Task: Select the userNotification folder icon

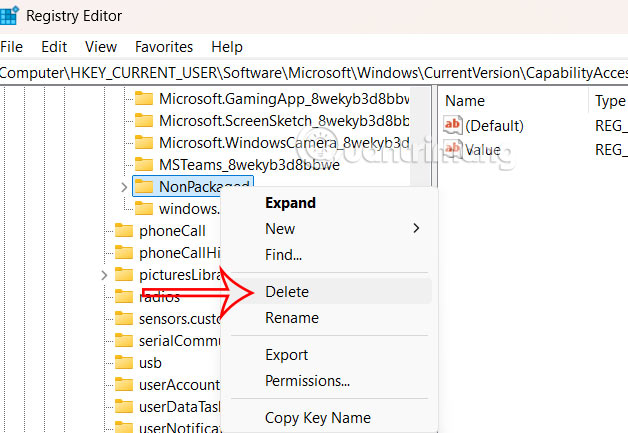Action: (x=124, y=427)
